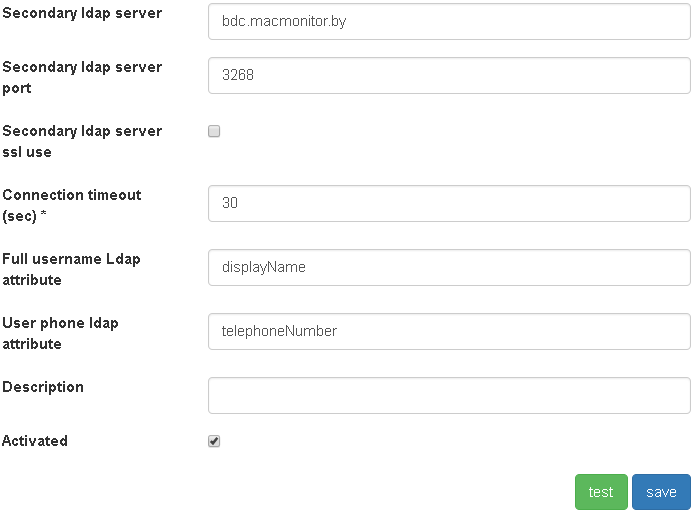Focus the Secondary ldap server port field
The image size is (694, 524).
click(x=449, y=75)
